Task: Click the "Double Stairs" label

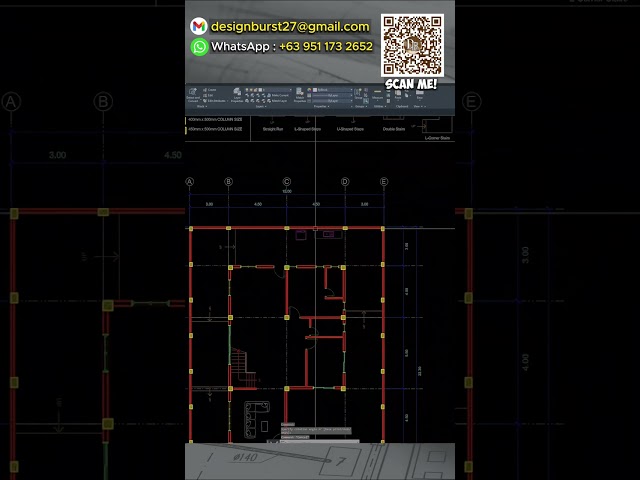Action: tap(394, 129)
